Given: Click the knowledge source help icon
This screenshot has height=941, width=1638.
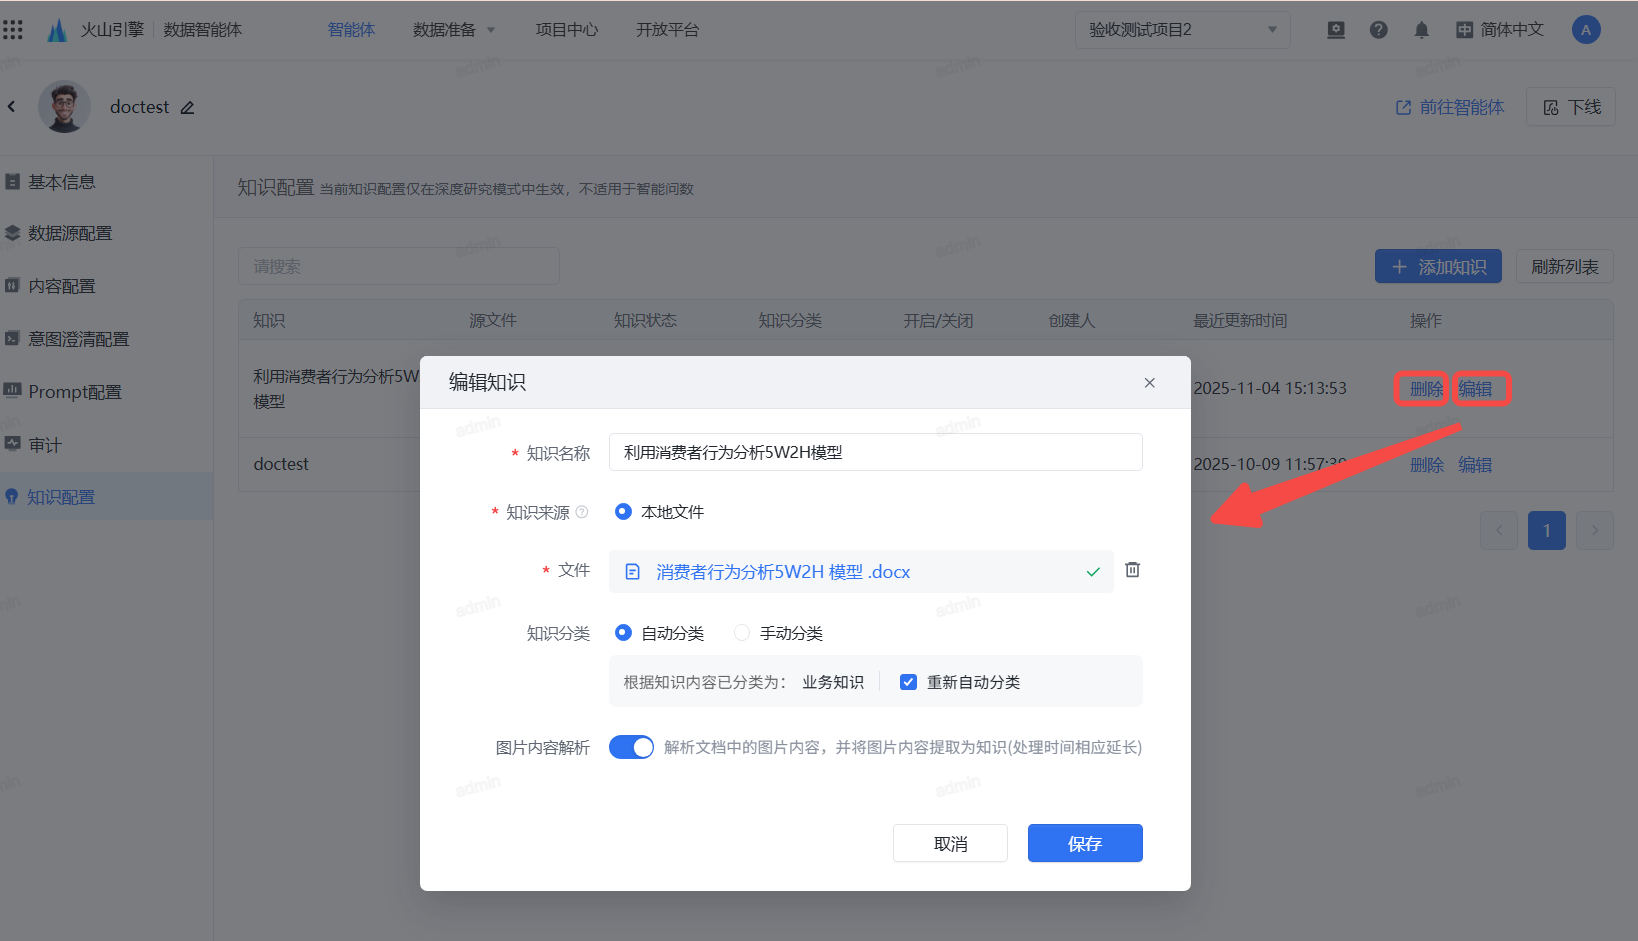Looking at the screenshot, I should [582, 512].
